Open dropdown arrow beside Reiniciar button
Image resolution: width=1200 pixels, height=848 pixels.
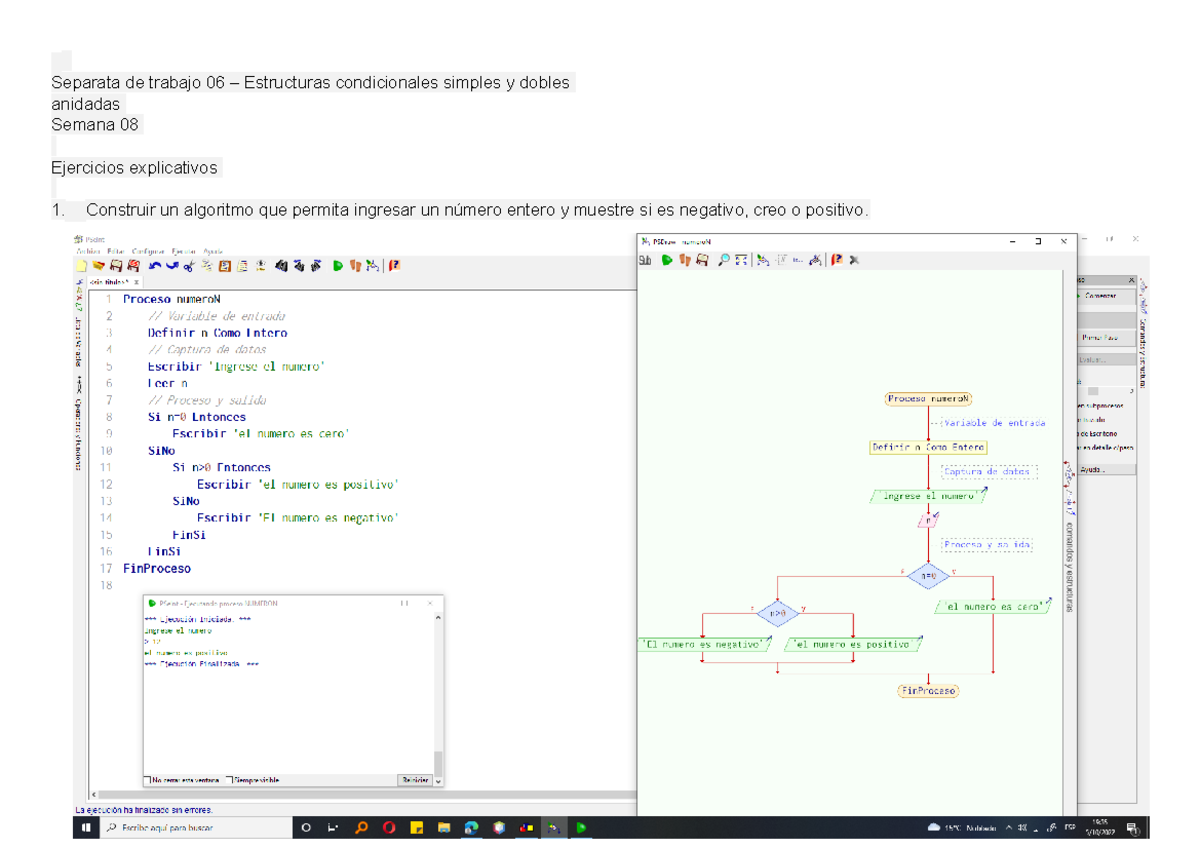click(438, 780)
